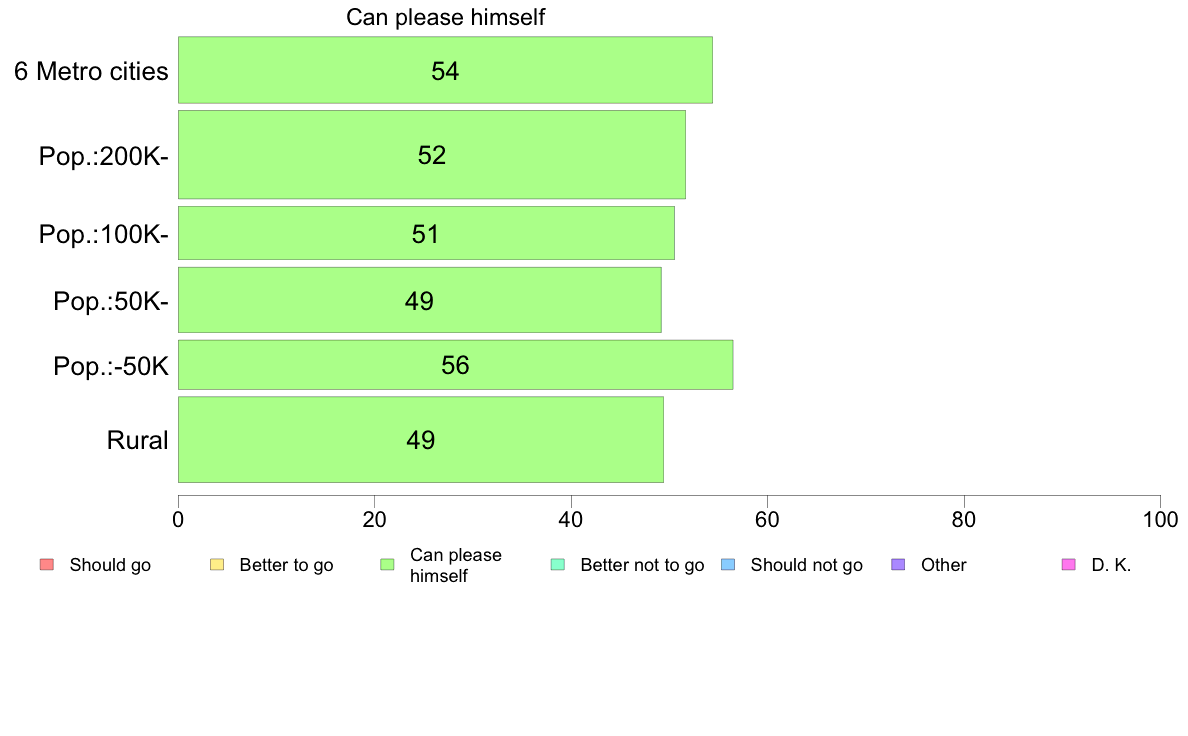
Task: Select the green Can please himself swatch
Action: (x=387, y=565)
